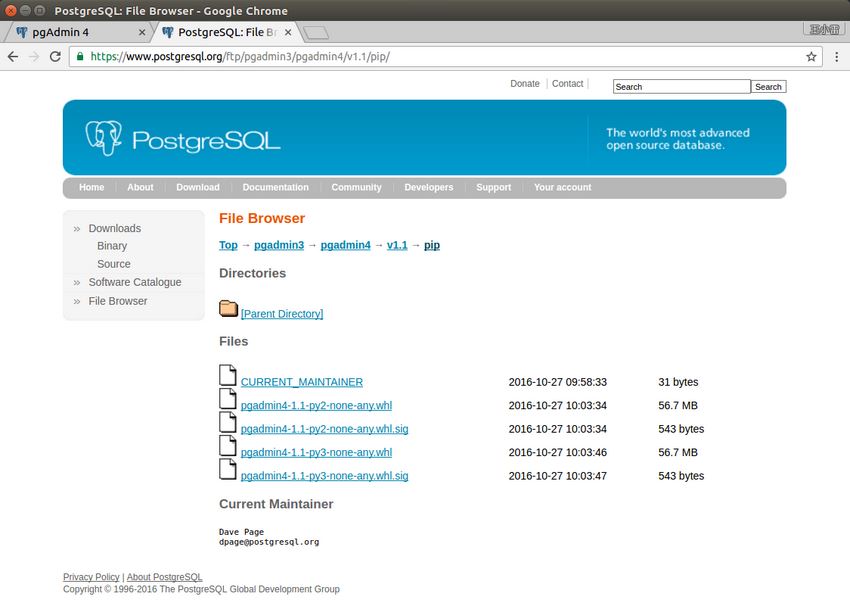Open Your account in the navigation bar
This screenshot has width=850, height=608.
(563, 187)
